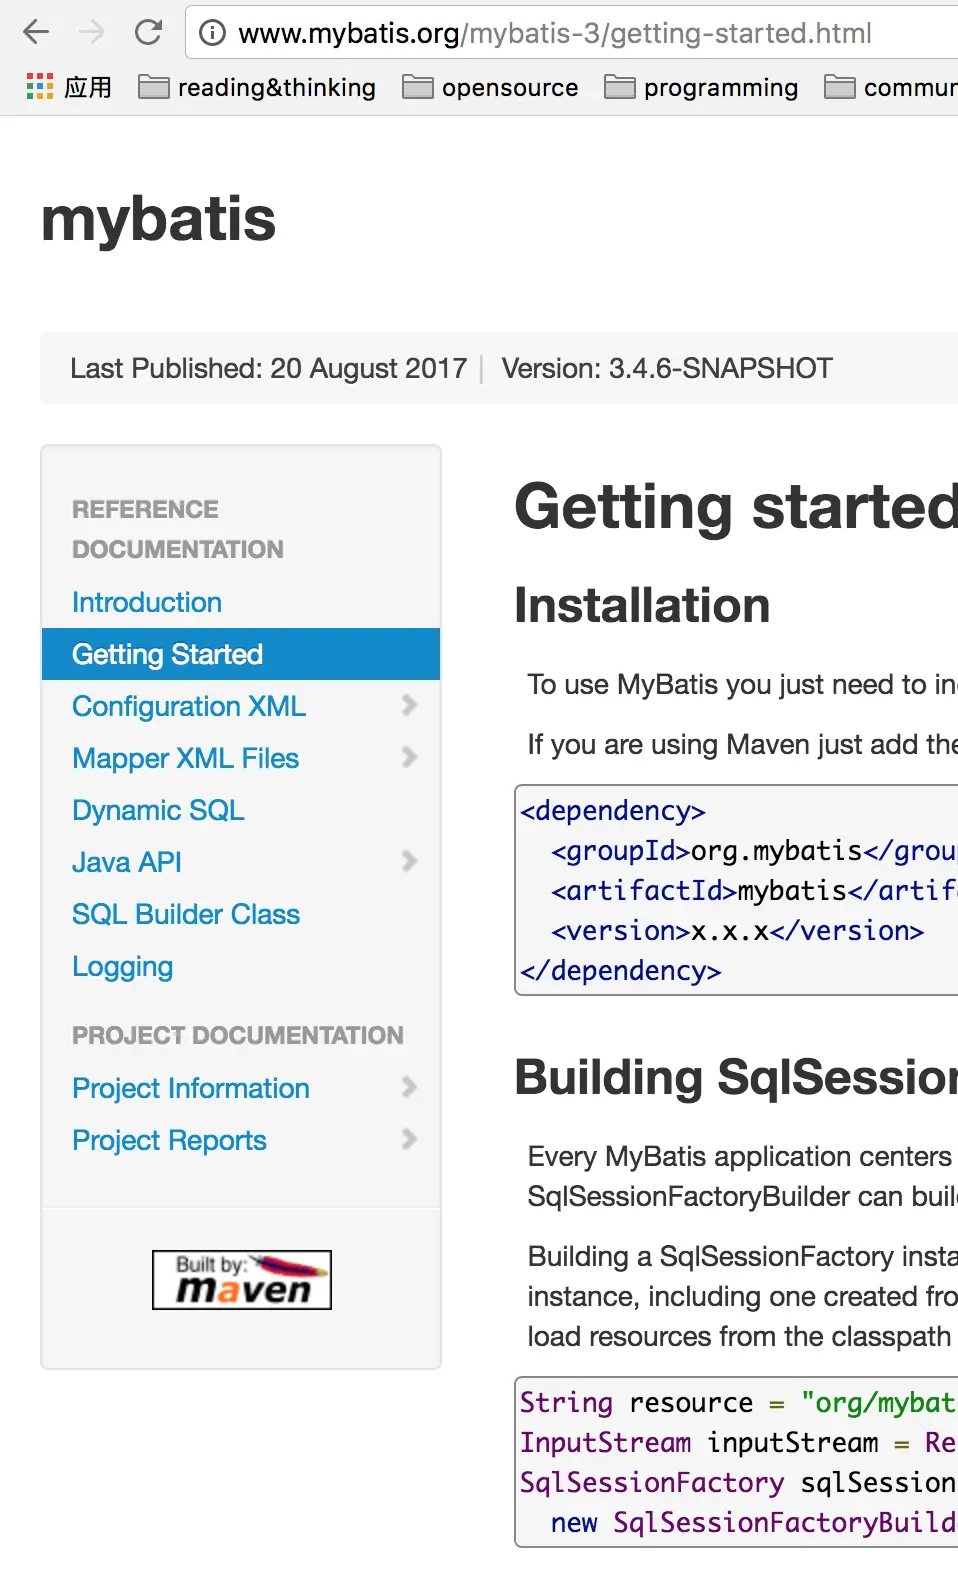The height and width of the screenshot is (1572, 958).
Task: Click the <dependency> opening tag line
Action: pyautogui.click(x=613, y=811)
